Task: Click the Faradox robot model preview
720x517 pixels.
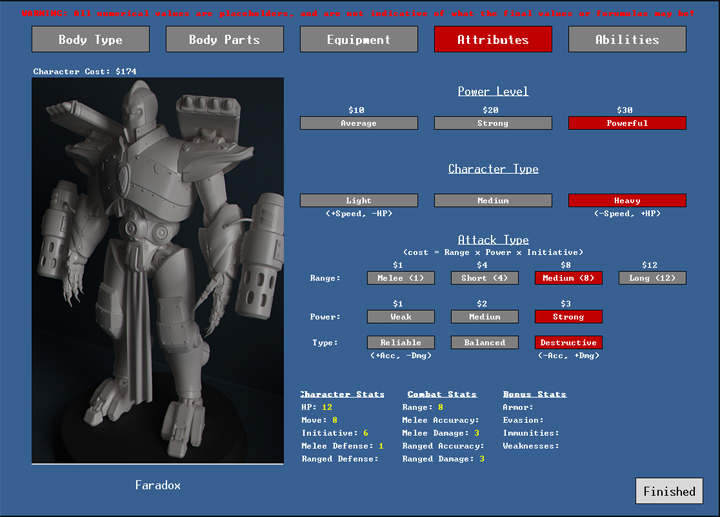Action: click(x=158, y=270)
